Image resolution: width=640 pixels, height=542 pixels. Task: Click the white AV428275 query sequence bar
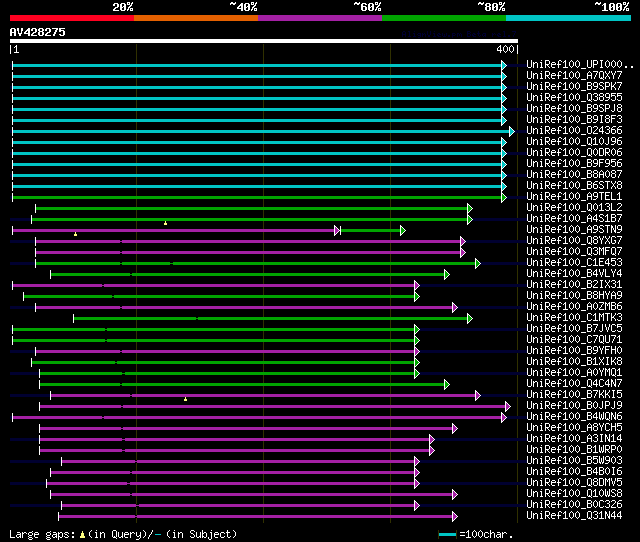(x=264, y=41)
